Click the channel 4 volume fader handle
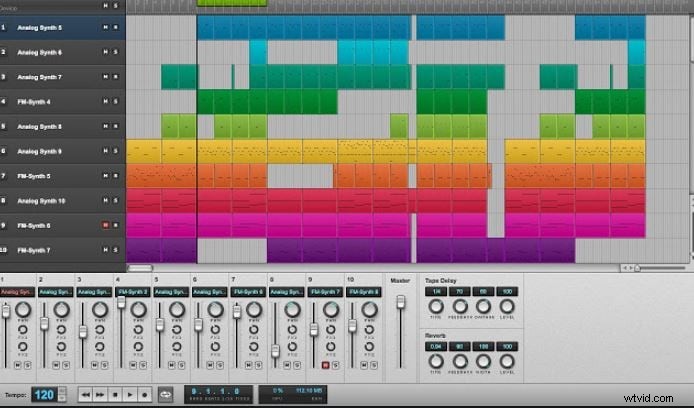 point(121,302)
